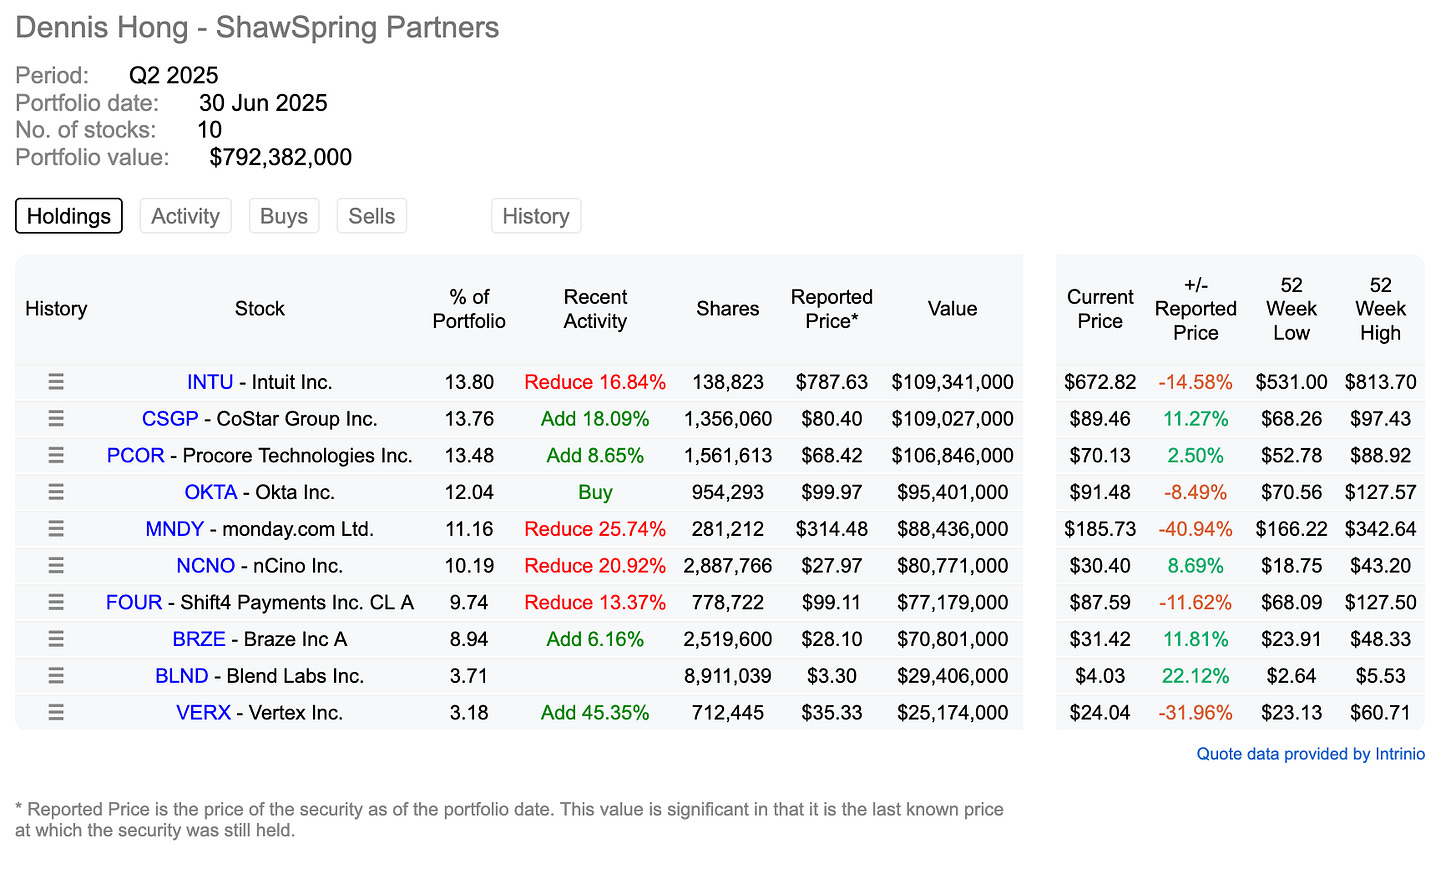Open the FOUR ticker link
Screen dimensions: 1456x893
pyautogui.click(x=134, y=602)
